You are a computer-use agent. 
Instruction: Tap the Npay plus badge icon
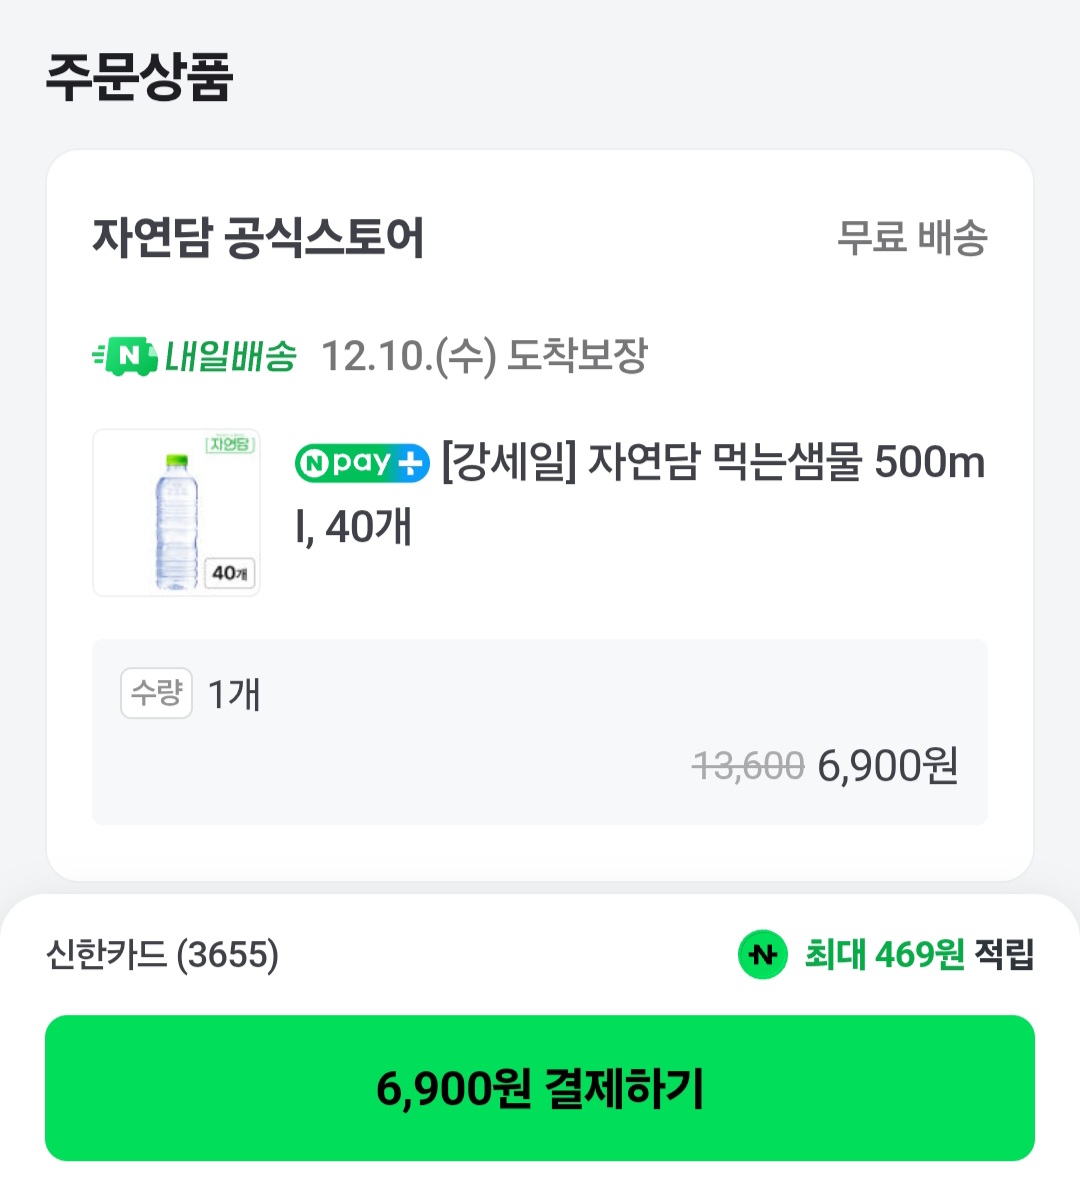click(x=362, y=463)
